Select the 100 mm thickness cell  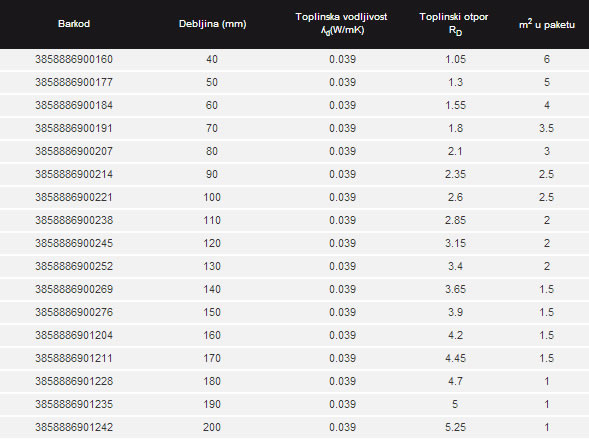click(x=212, y=197)
